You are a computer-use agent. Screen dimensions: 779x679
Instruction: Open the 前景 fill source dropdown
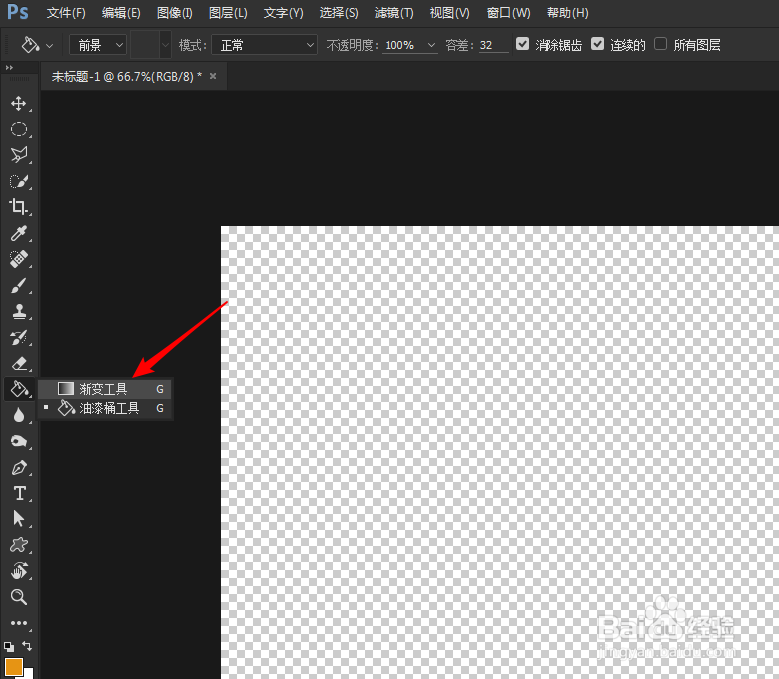pyautogui.click(x=98, y=45)
